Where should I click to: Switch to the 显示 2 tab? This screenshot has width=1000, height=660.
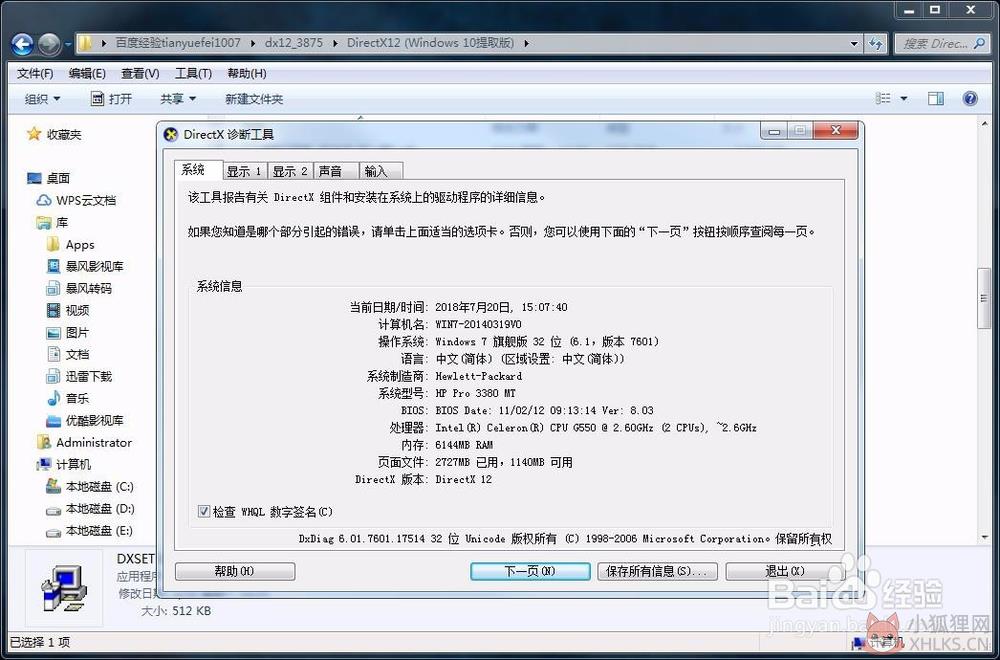[290, 171]
